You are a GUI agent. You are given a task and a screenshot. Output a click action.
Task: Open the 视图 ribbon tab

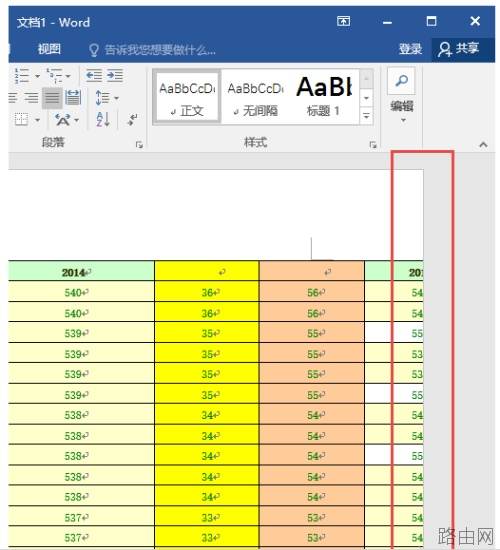(x=49, y=49)
